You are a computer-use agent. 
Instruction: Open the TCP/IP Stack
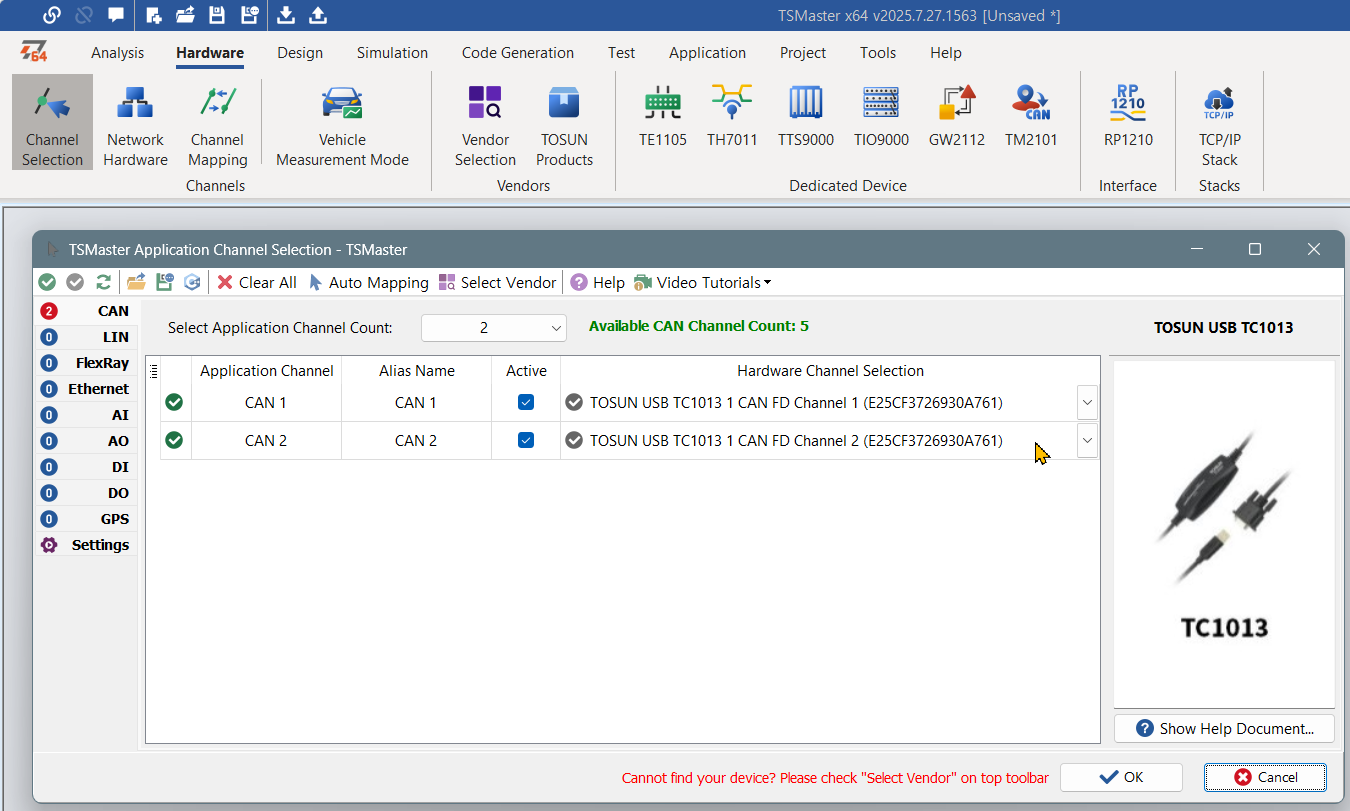pyautogui.click(x=1219, y=123)
